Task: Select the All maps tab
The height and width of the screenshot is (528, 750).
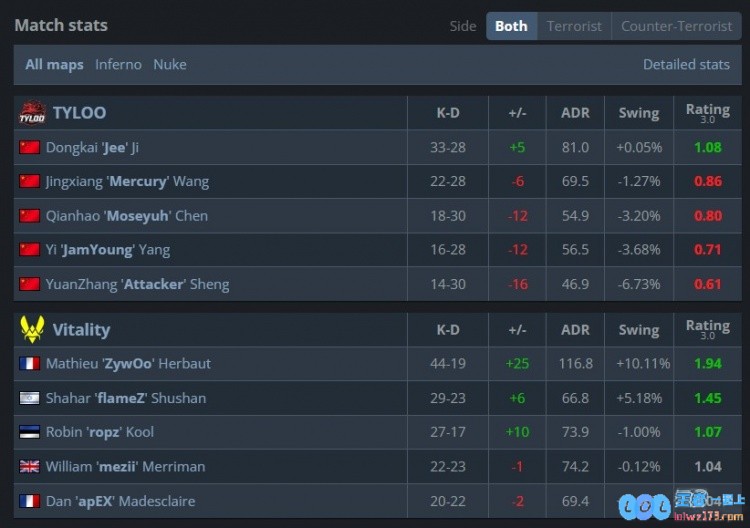Action: [54, 65]
